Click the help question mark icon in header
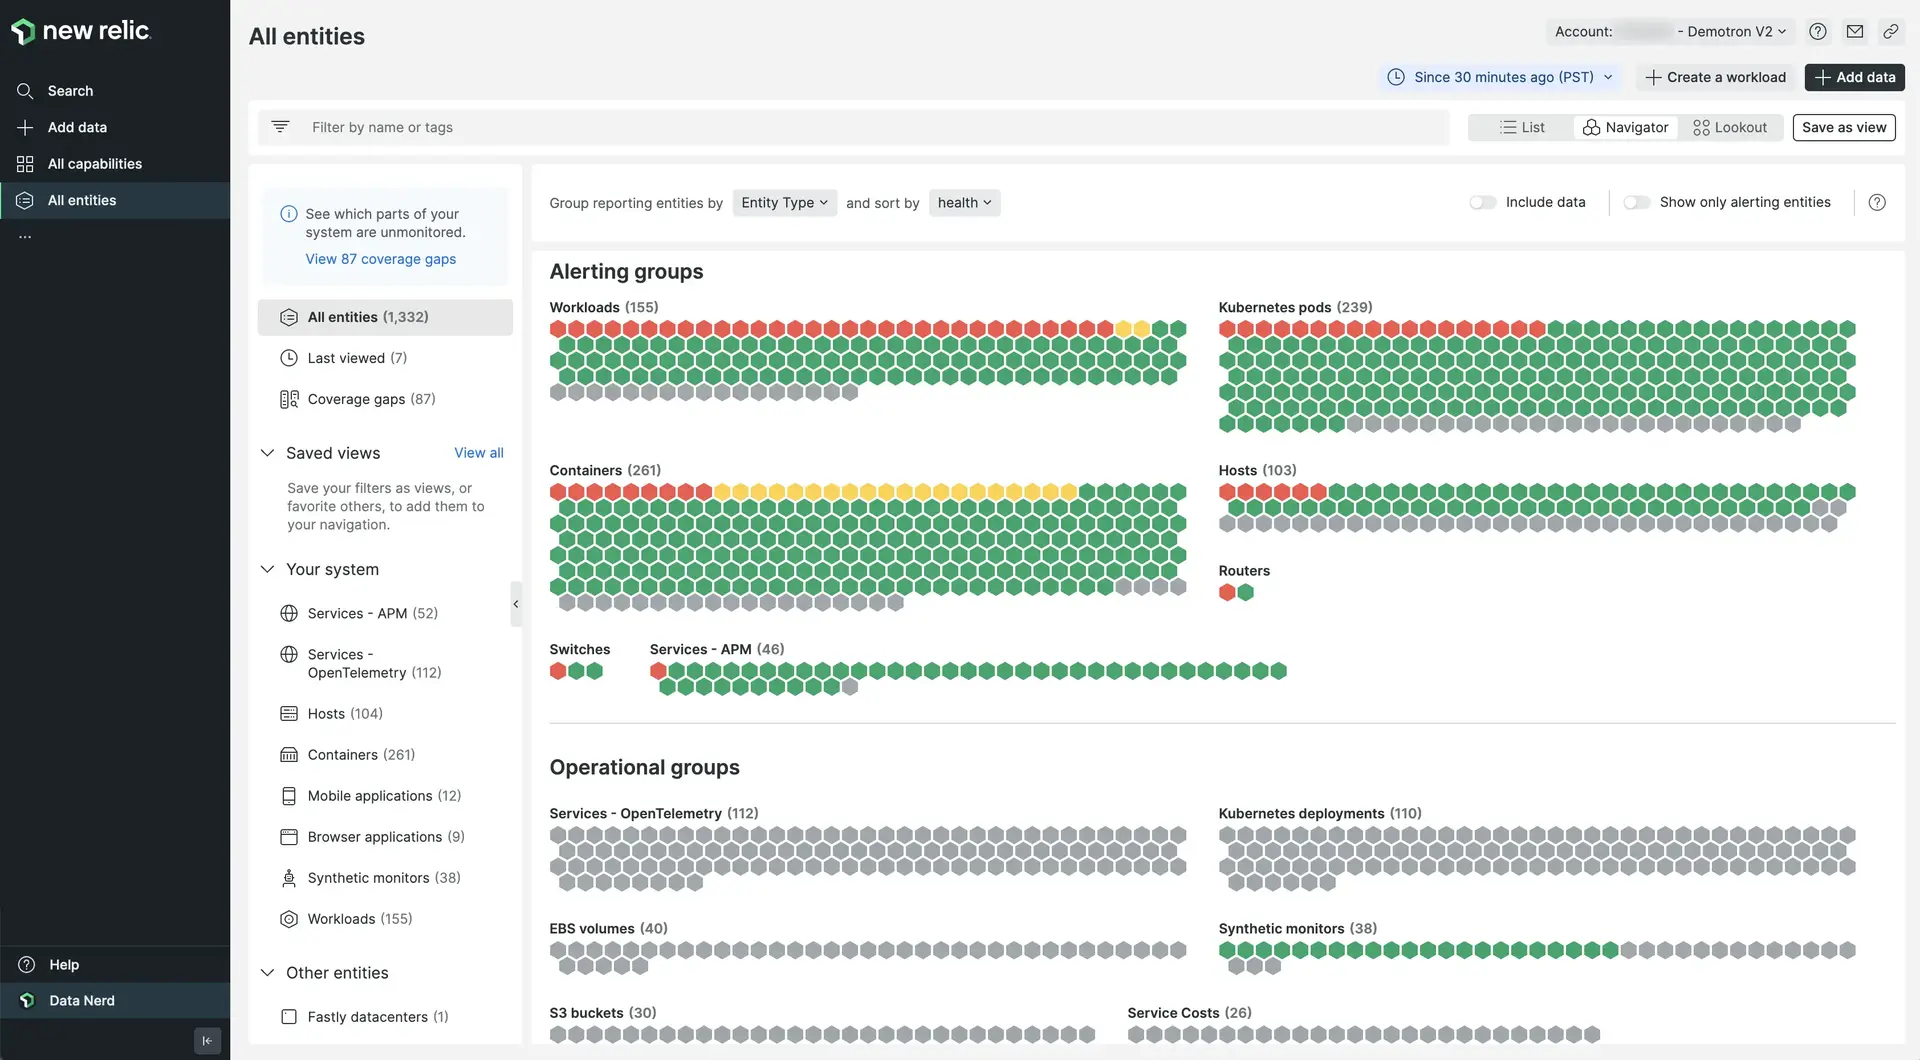Image resolution: width=1920 pixels, height=1060 pixels. [1818, 31]
